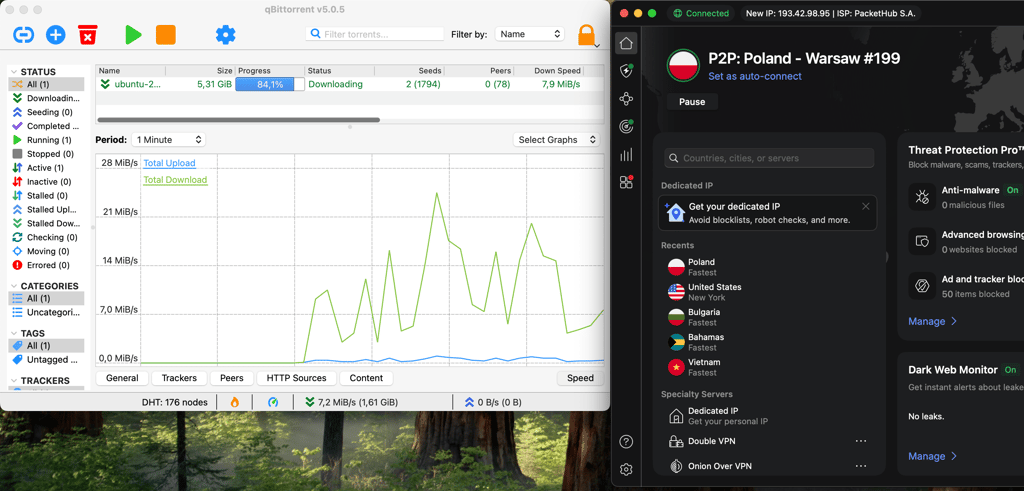
Task: Select the Stalled (0) status filter
Action: pyautogui.click(x=46, y=196)
